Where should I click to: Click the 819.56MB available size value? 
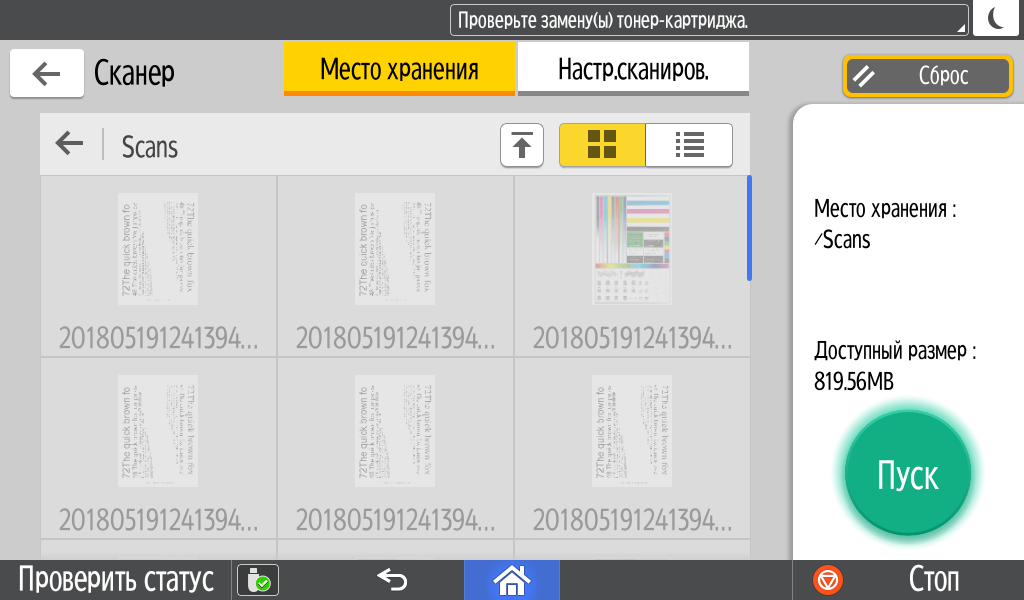point(853,381)
